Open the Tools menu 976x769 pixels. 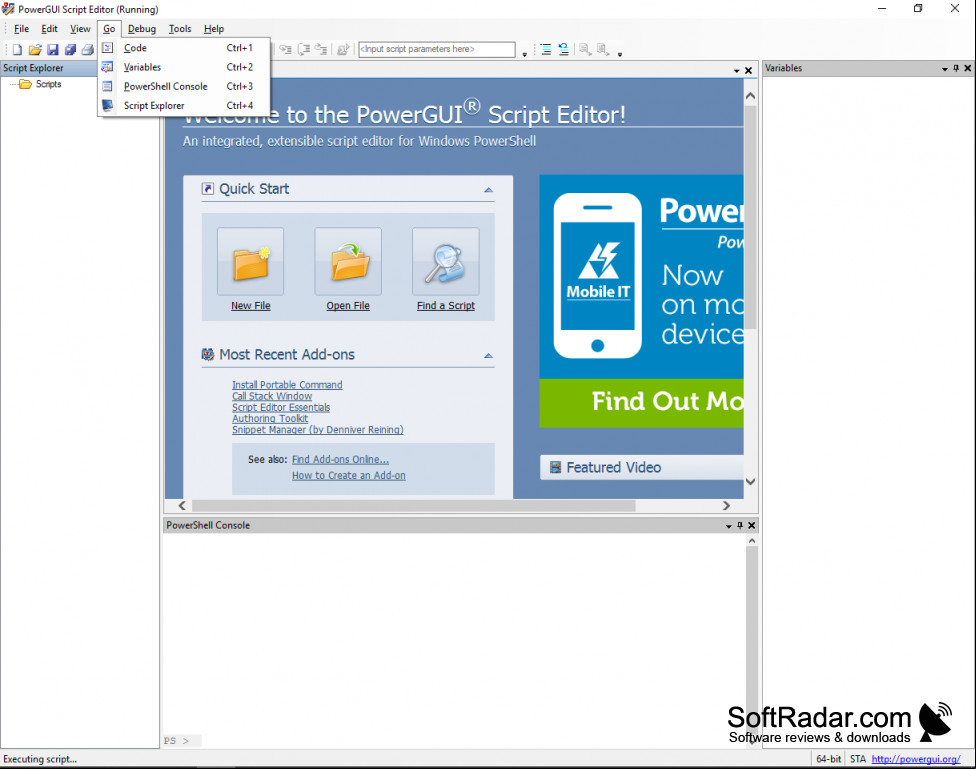click(x=180, y=29)
